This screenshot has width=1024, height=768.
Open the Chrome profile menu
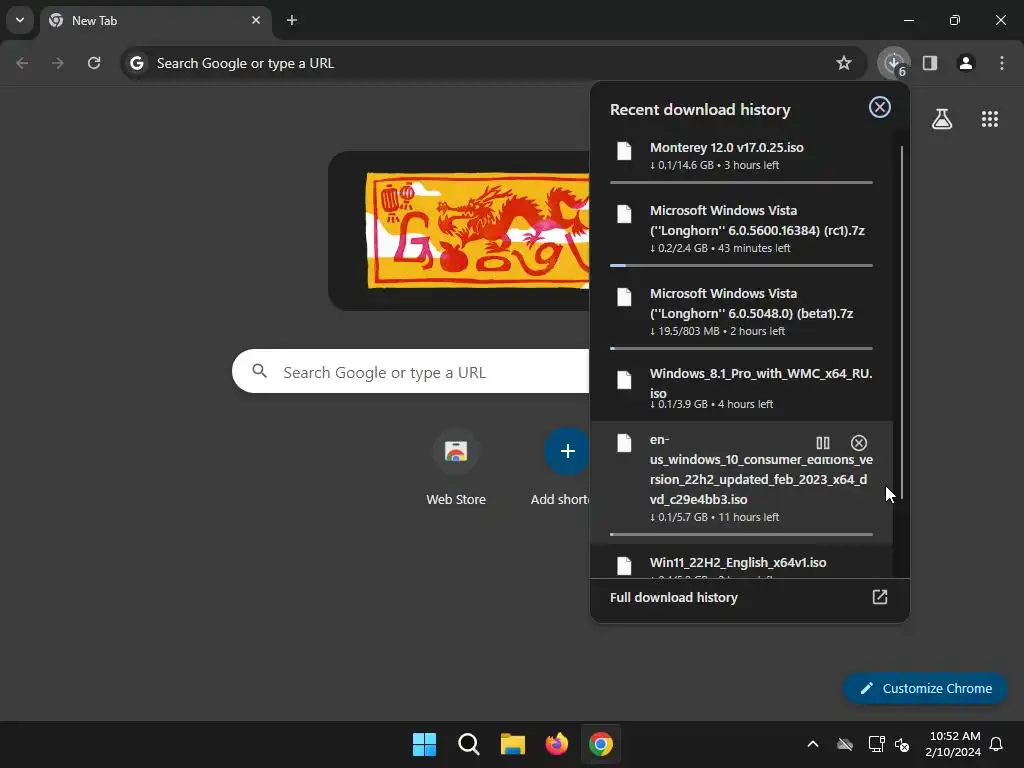click(966, 63)
